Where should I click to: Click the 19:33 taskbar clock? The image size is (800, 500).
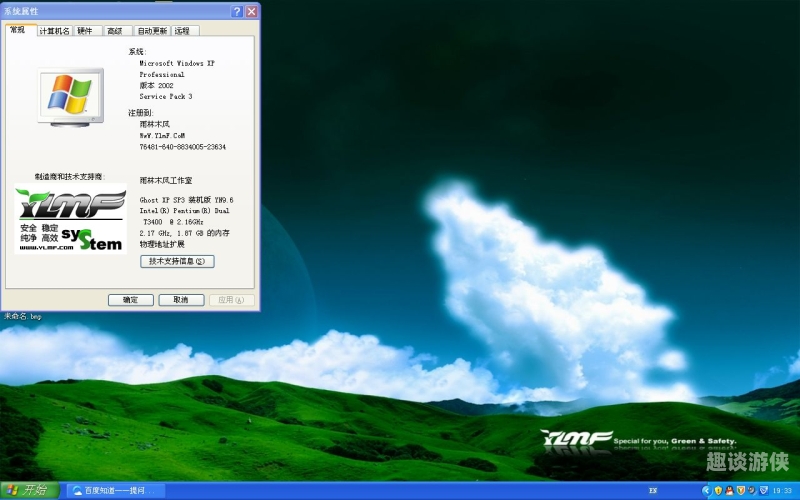[x=783, y=491]
